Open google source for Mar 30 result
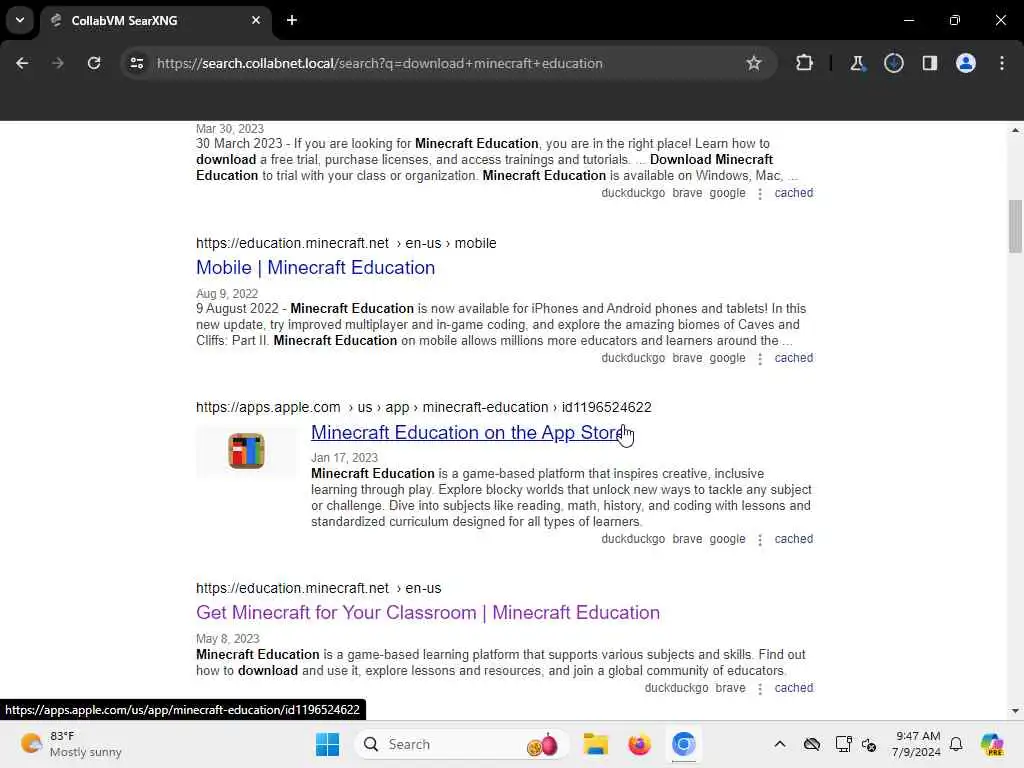This screenshot has width=1024, height=768. point(728,193)
